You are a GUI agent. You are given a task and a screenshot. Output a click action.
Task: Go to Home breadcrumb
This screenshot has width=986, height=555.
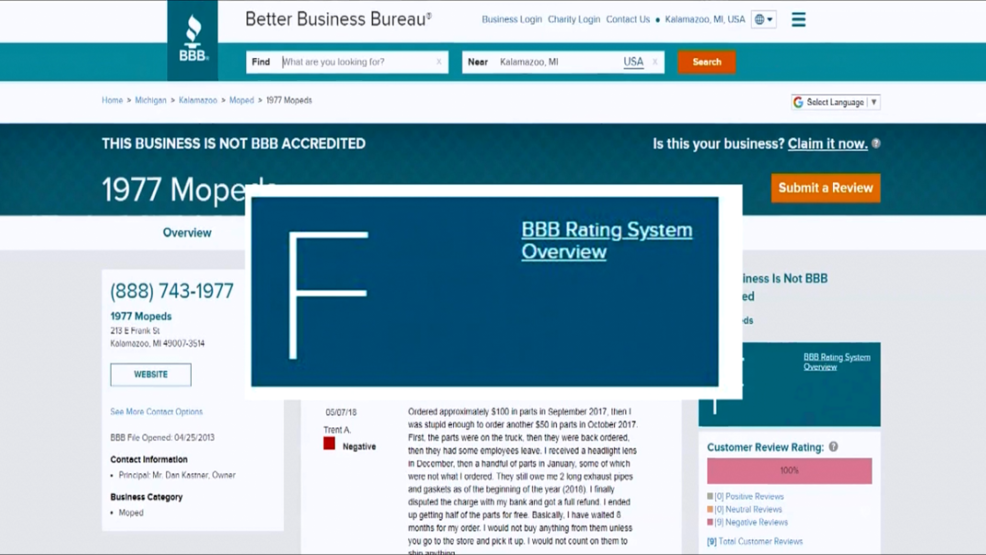coord(113,100)
